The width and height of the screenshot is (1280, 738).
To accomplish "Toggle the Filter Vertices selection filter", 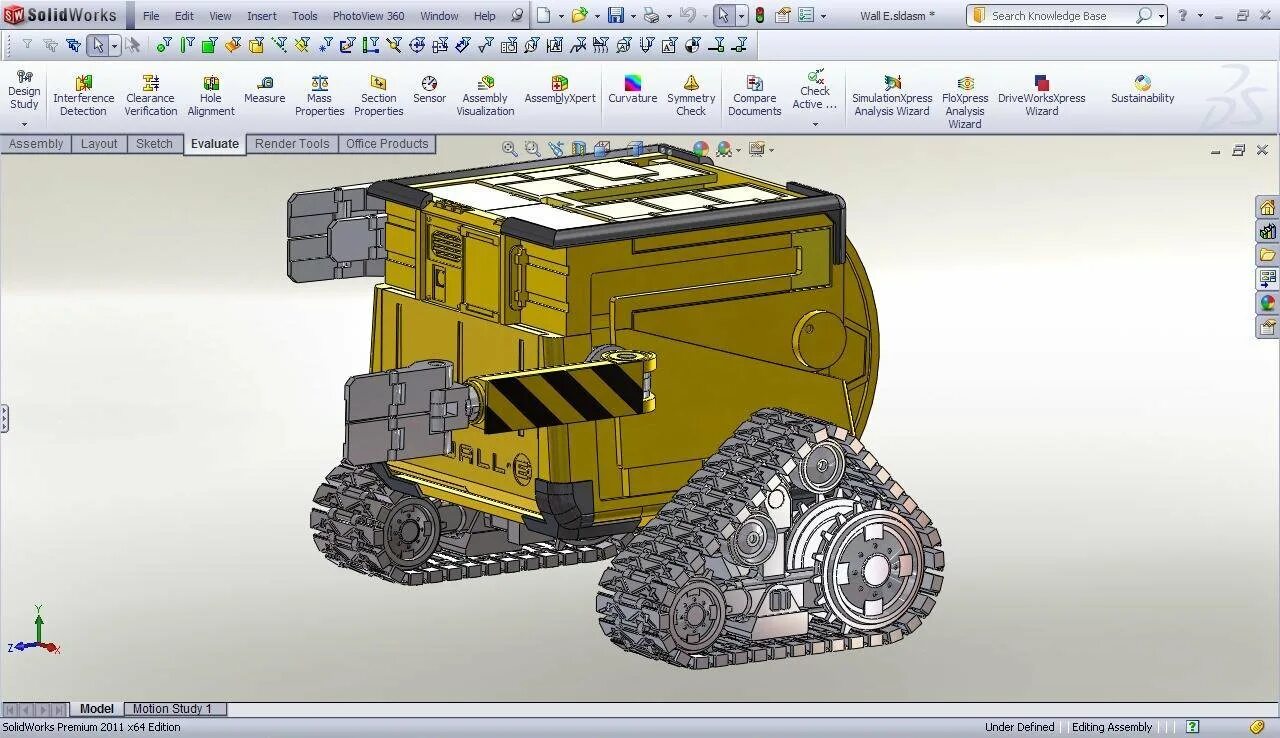I will tap(164, 45).
